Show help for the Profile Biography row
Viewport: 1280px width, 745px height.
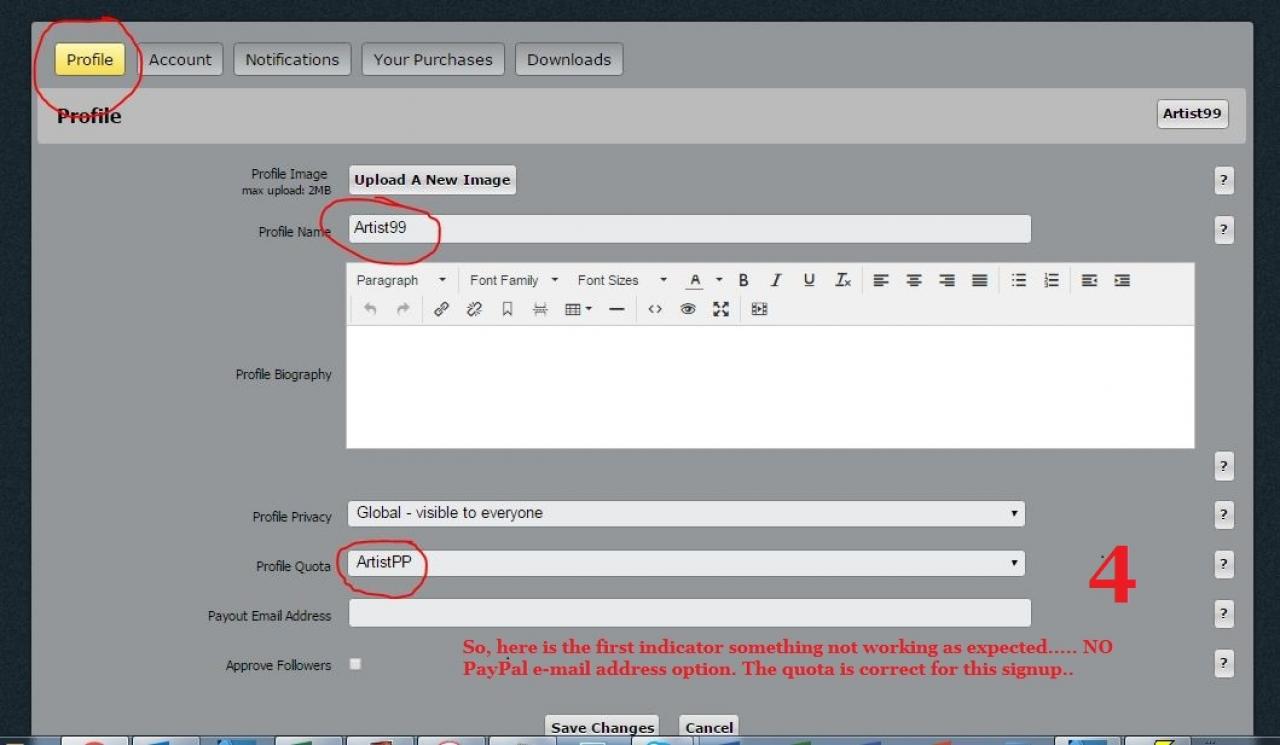1223,466
